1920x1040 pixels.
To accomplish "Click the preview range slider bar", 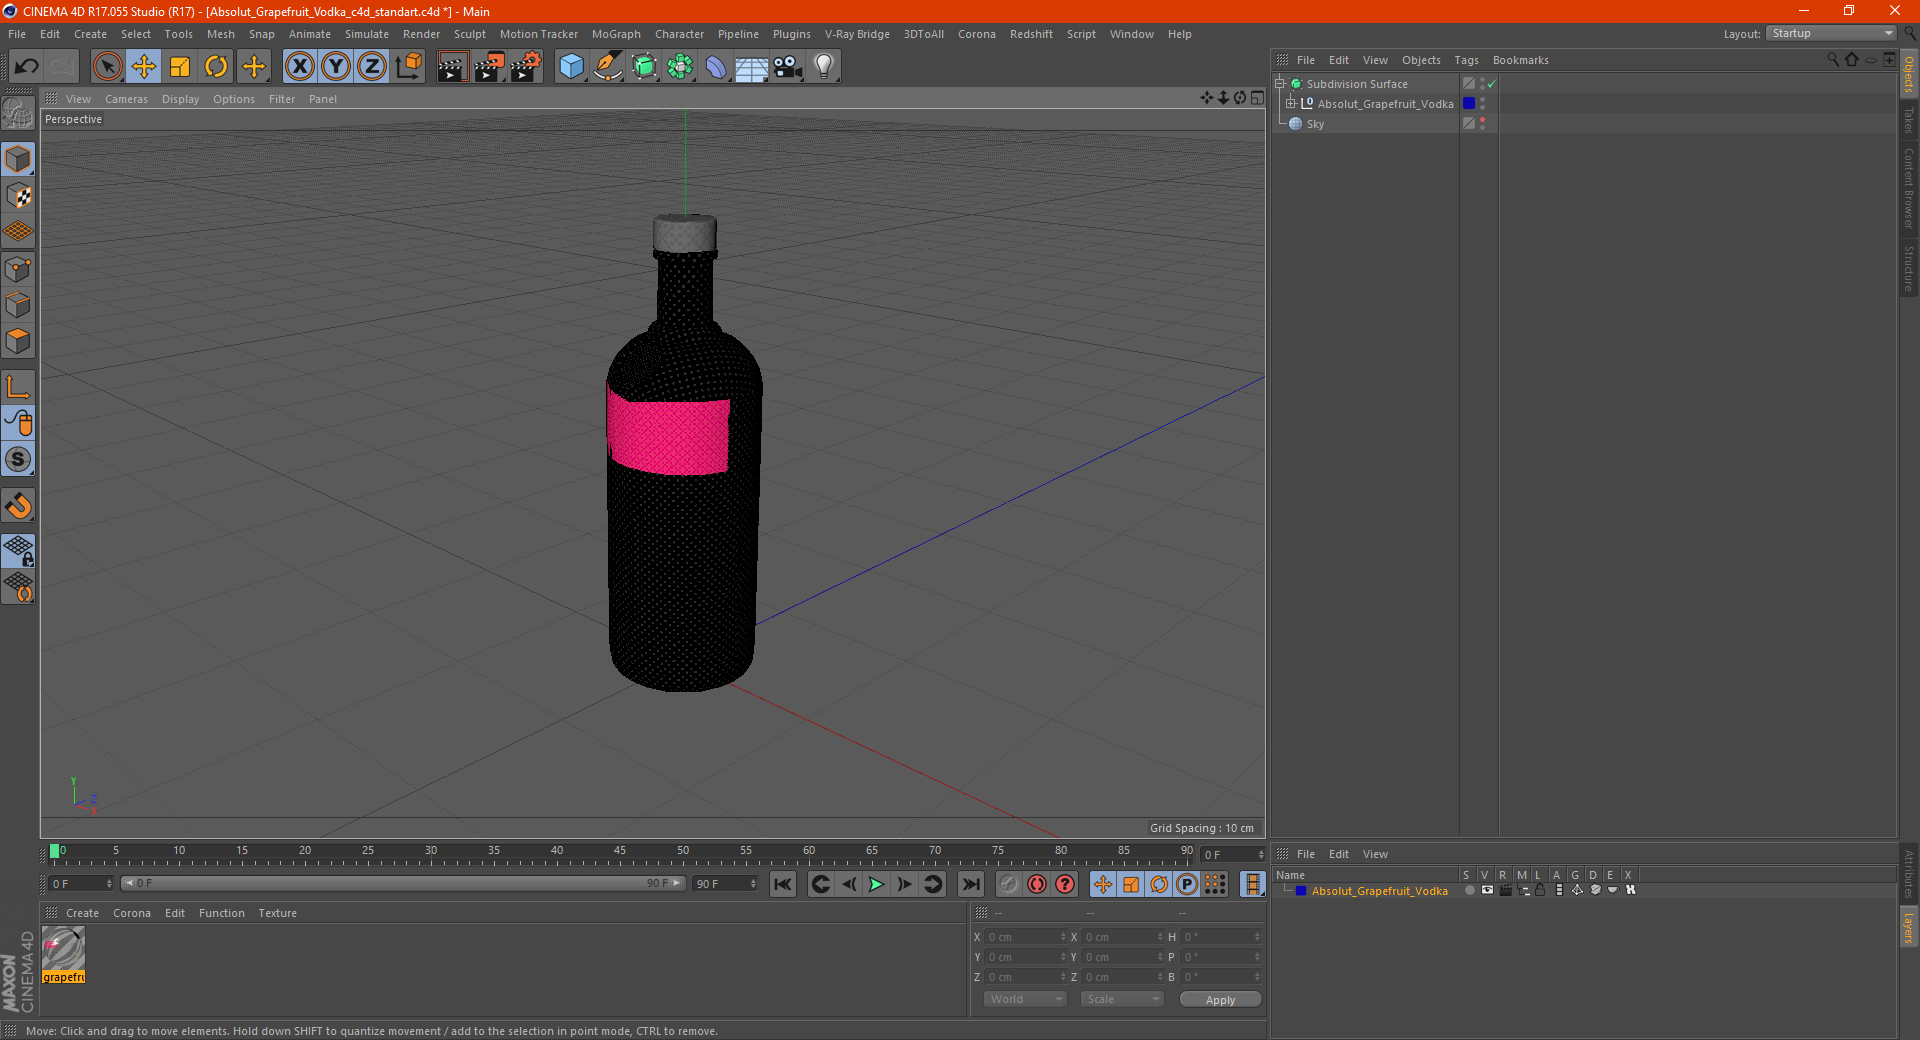I will tap(402, 883).
